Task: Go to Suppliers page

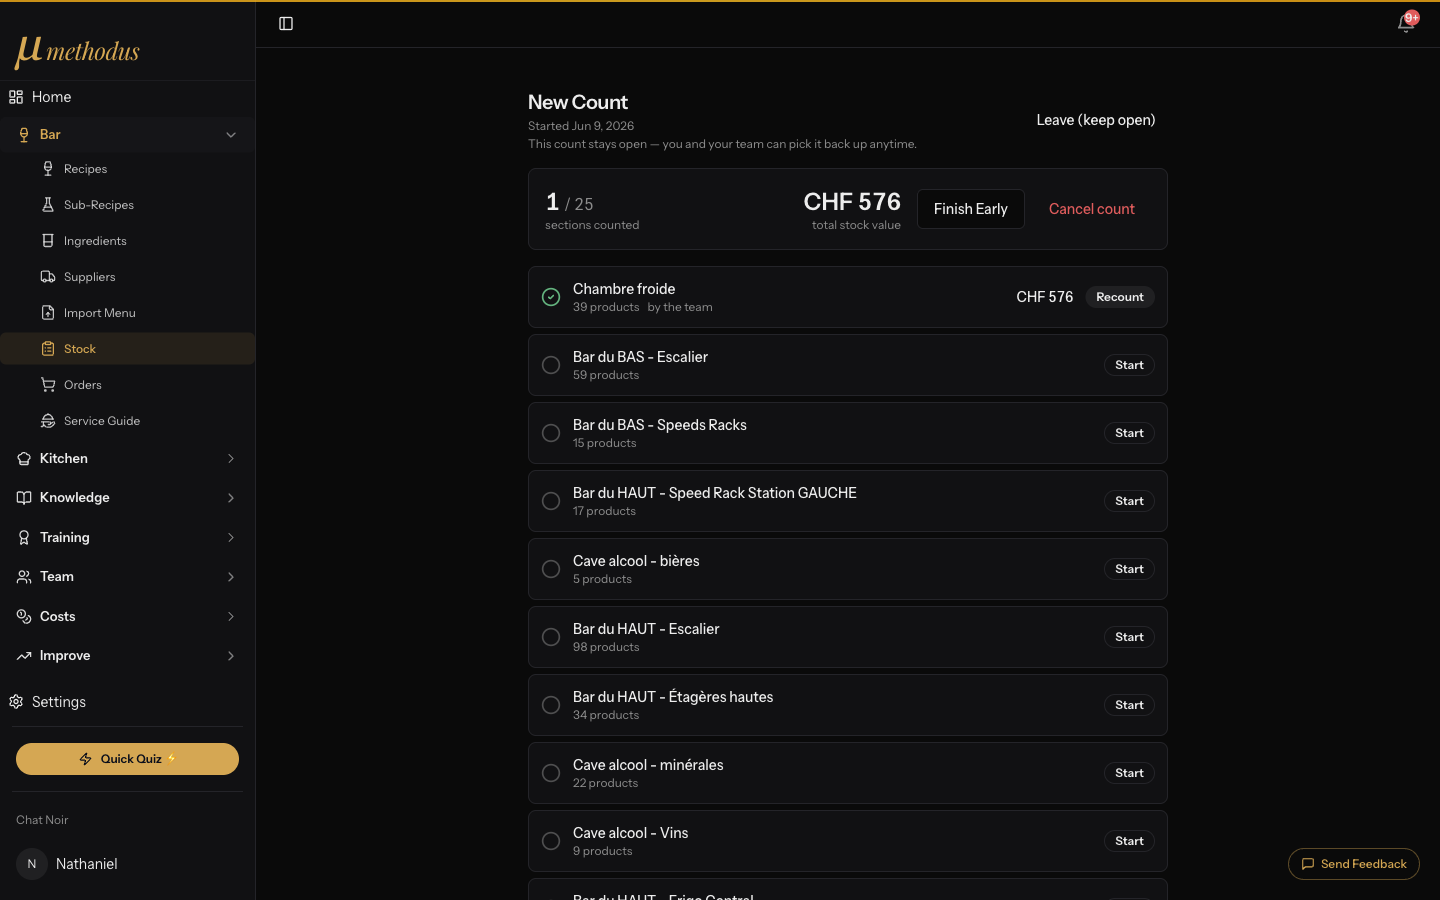Action: point(127,277)
